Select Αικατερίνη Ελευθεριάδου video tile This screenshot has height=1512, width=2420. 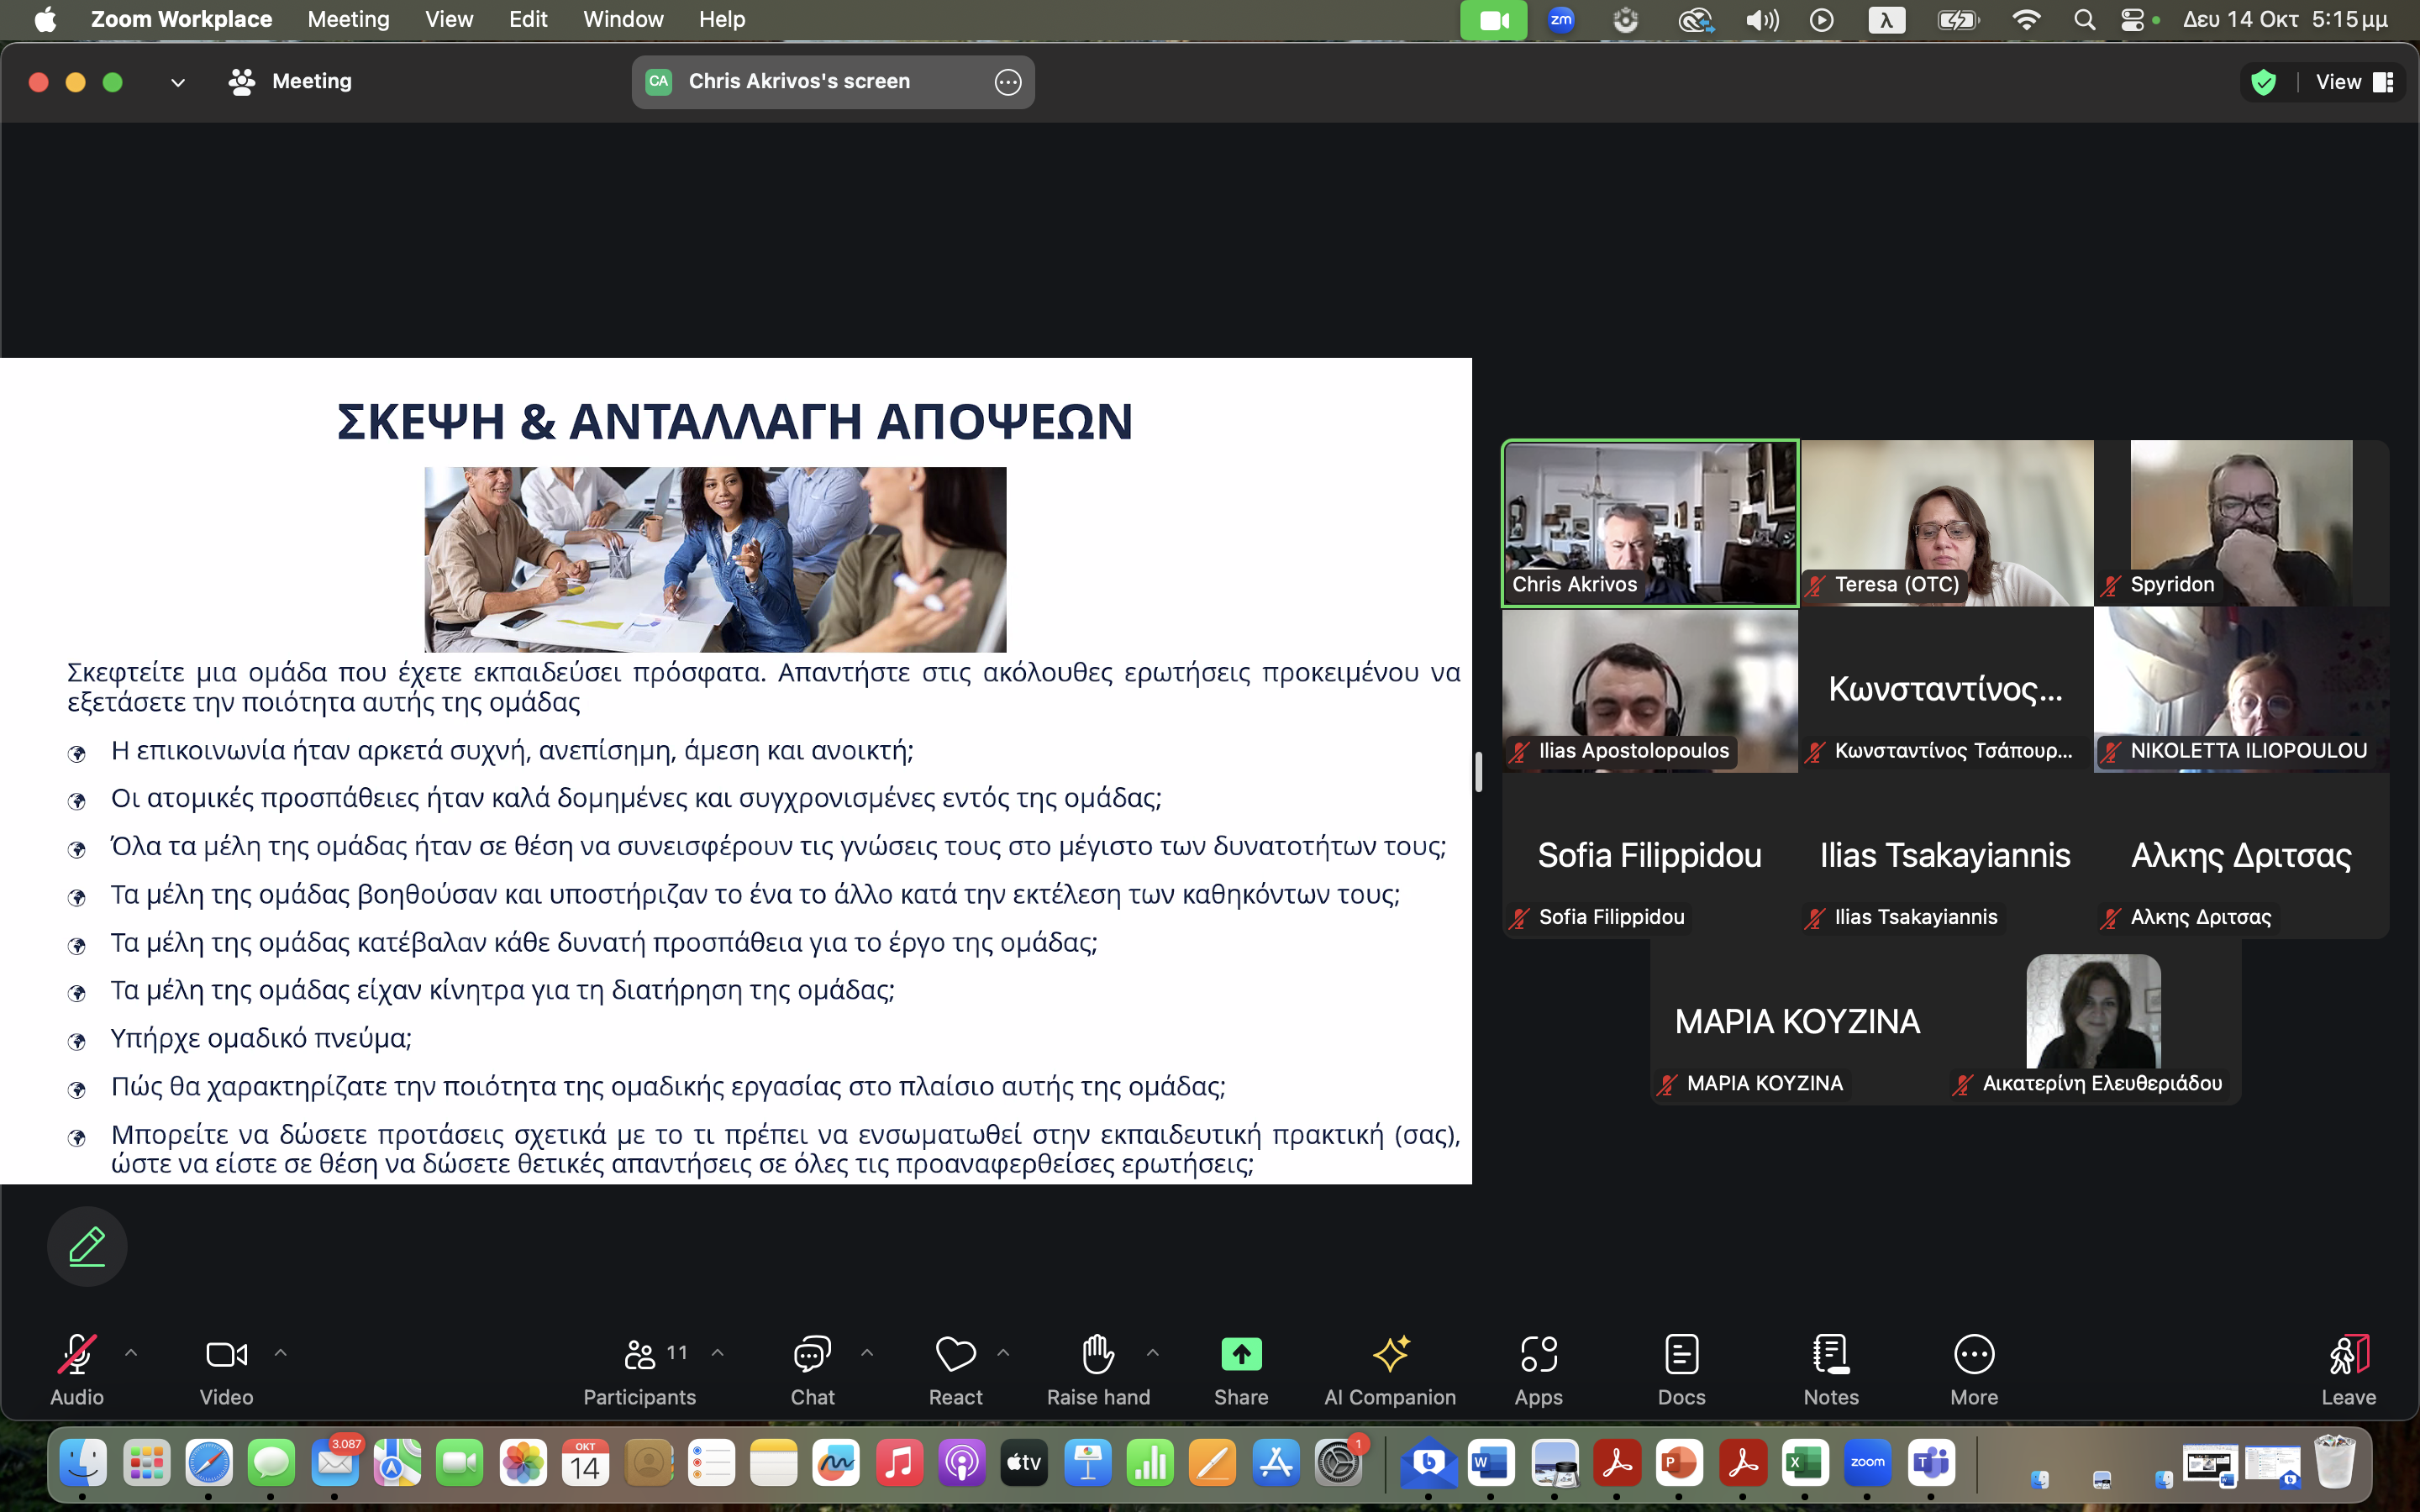pos(2093,1022)
